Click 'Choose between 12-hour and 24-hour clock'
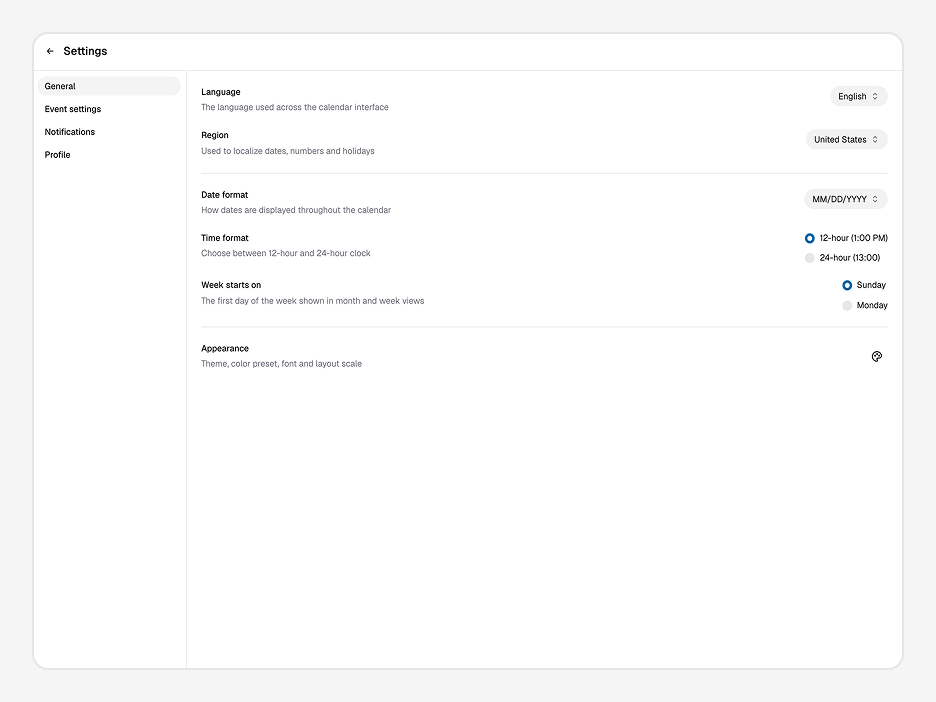936x702 pixels. pos(286,254)
